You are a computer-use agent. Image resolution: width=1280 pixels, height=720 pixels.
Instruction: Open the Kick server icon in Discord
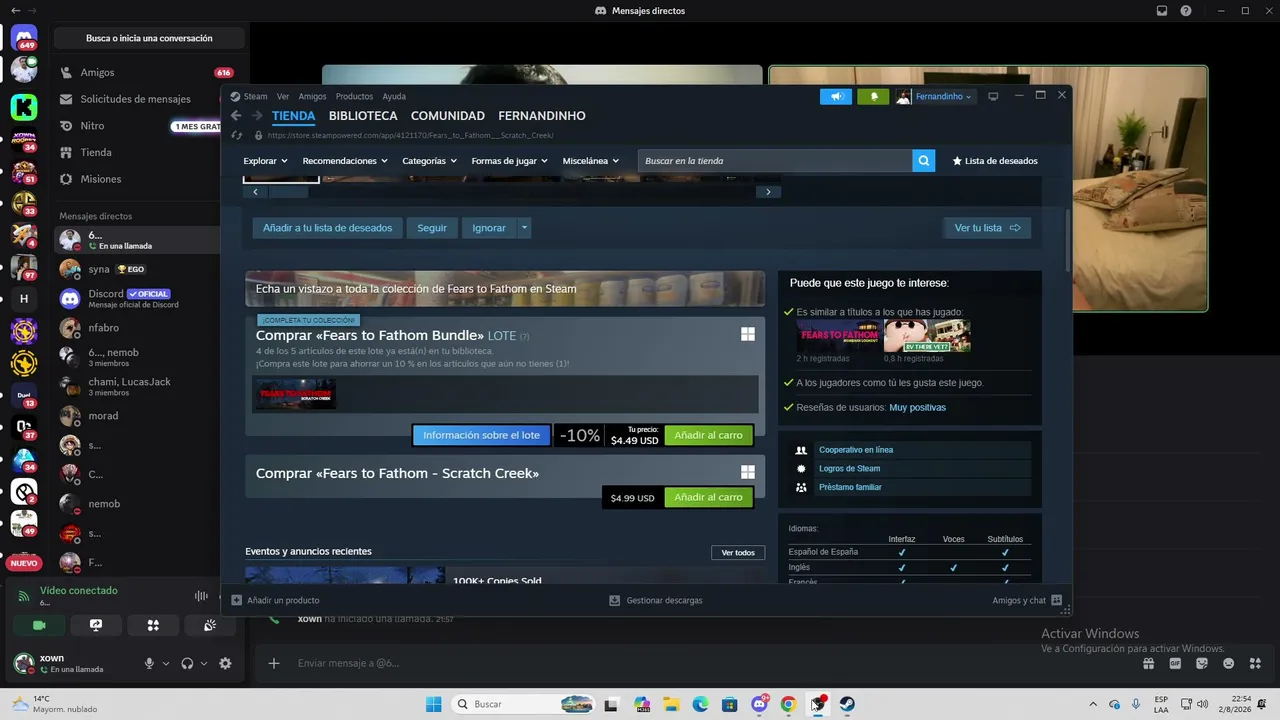pos(24,107)
